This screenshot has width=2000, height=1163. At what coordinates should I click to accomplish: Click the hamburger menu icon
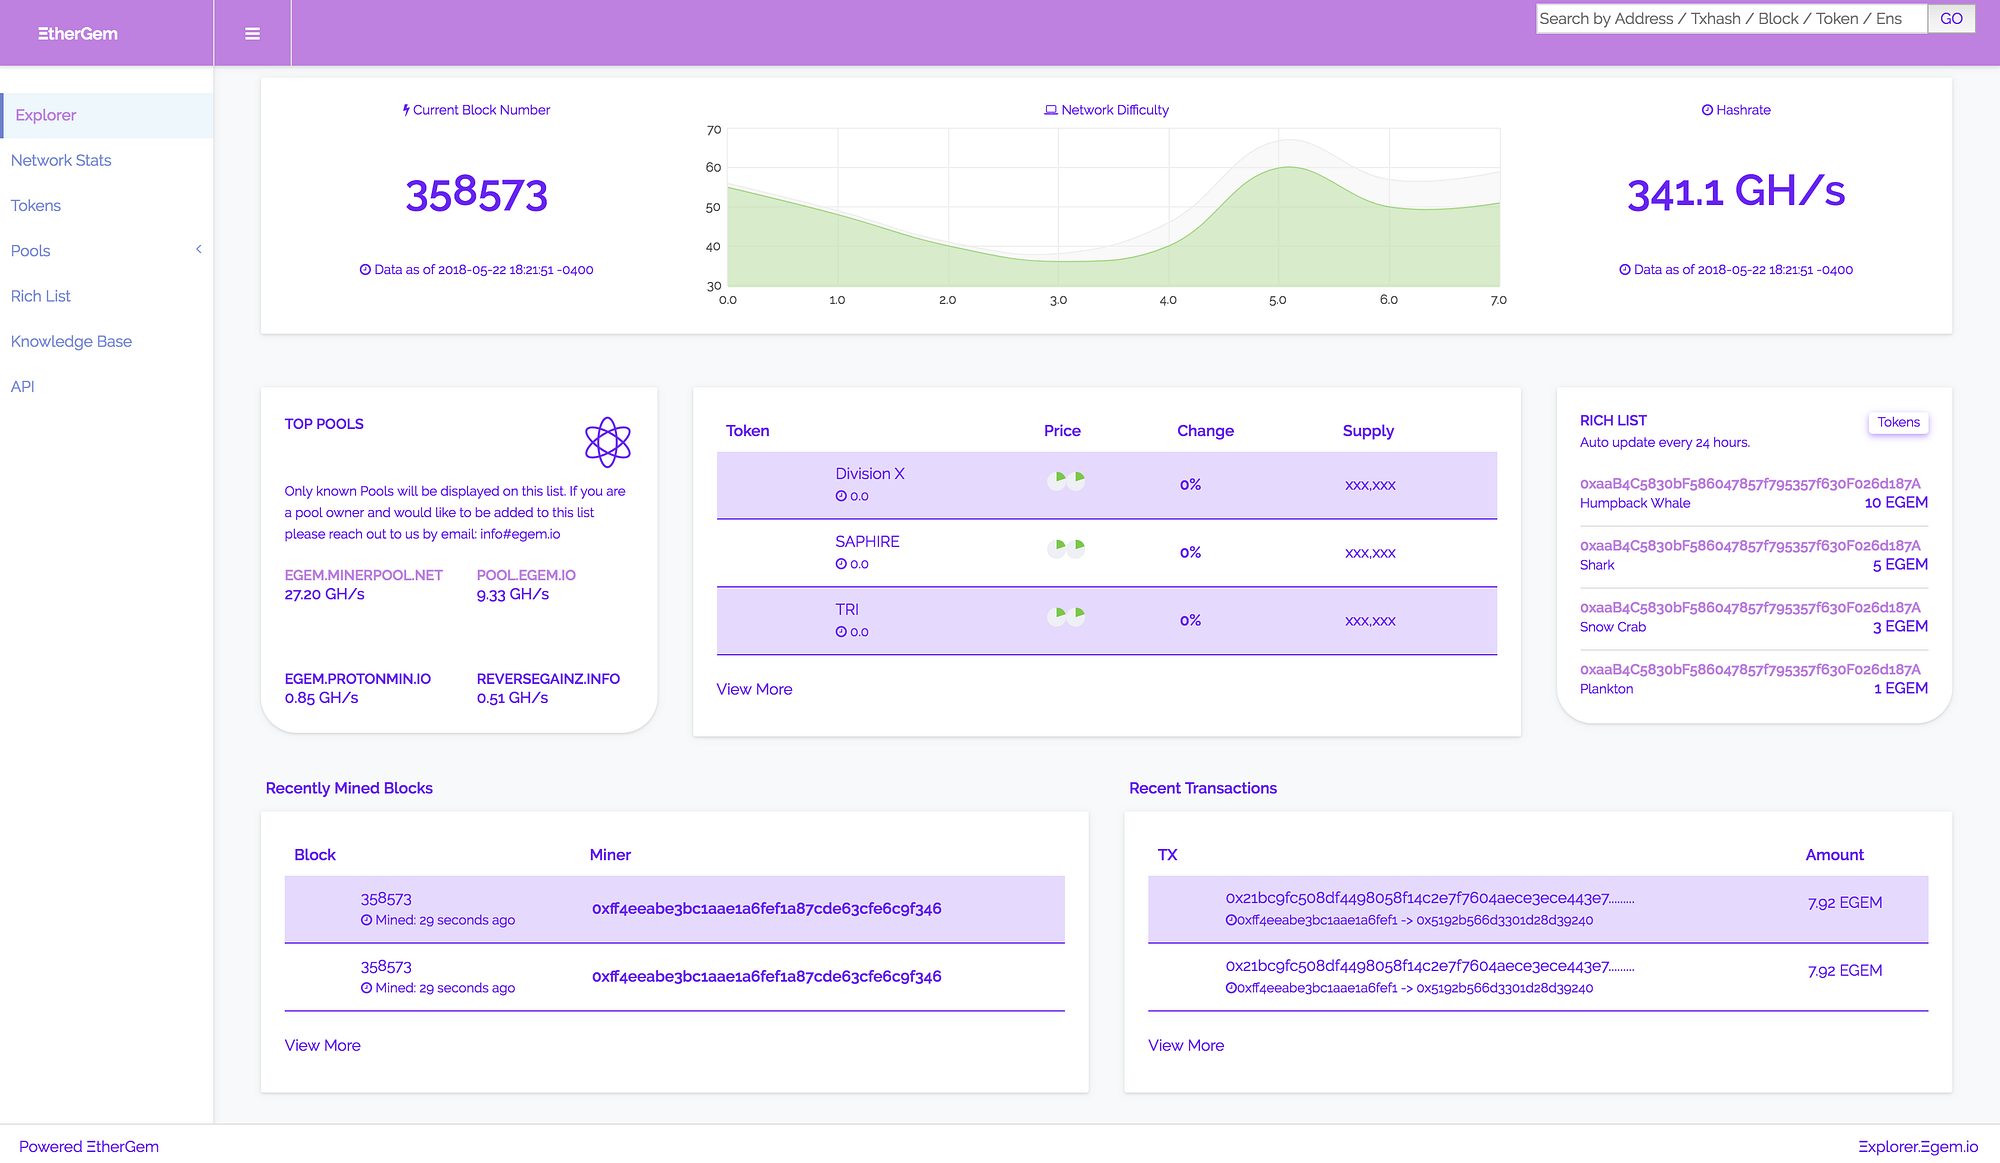tap(252, 34)
